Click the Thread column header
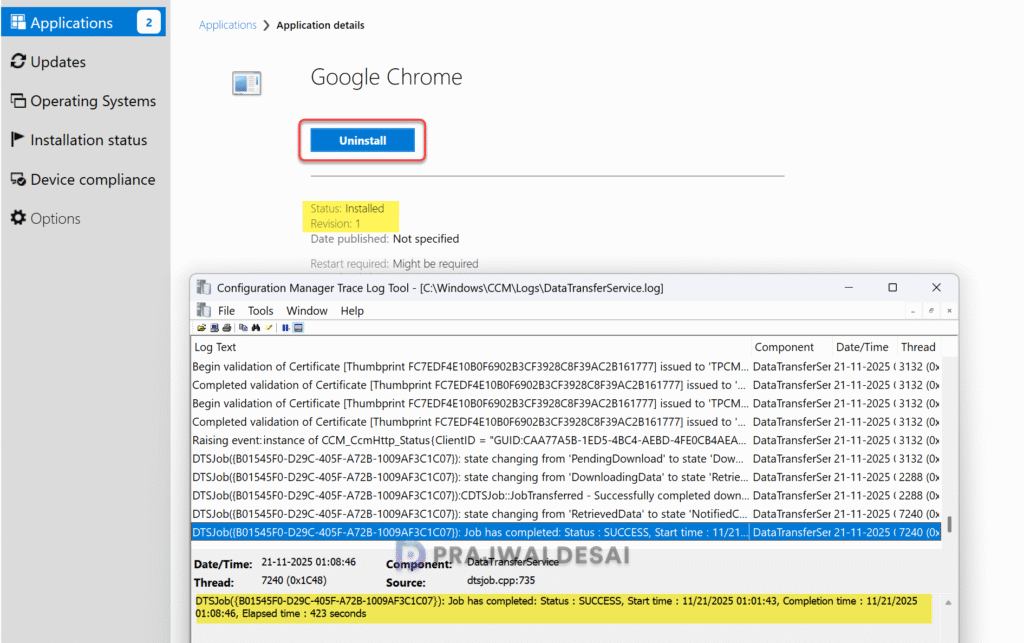Viewport: 1024px width, 643px height. (x=920, y=347)
